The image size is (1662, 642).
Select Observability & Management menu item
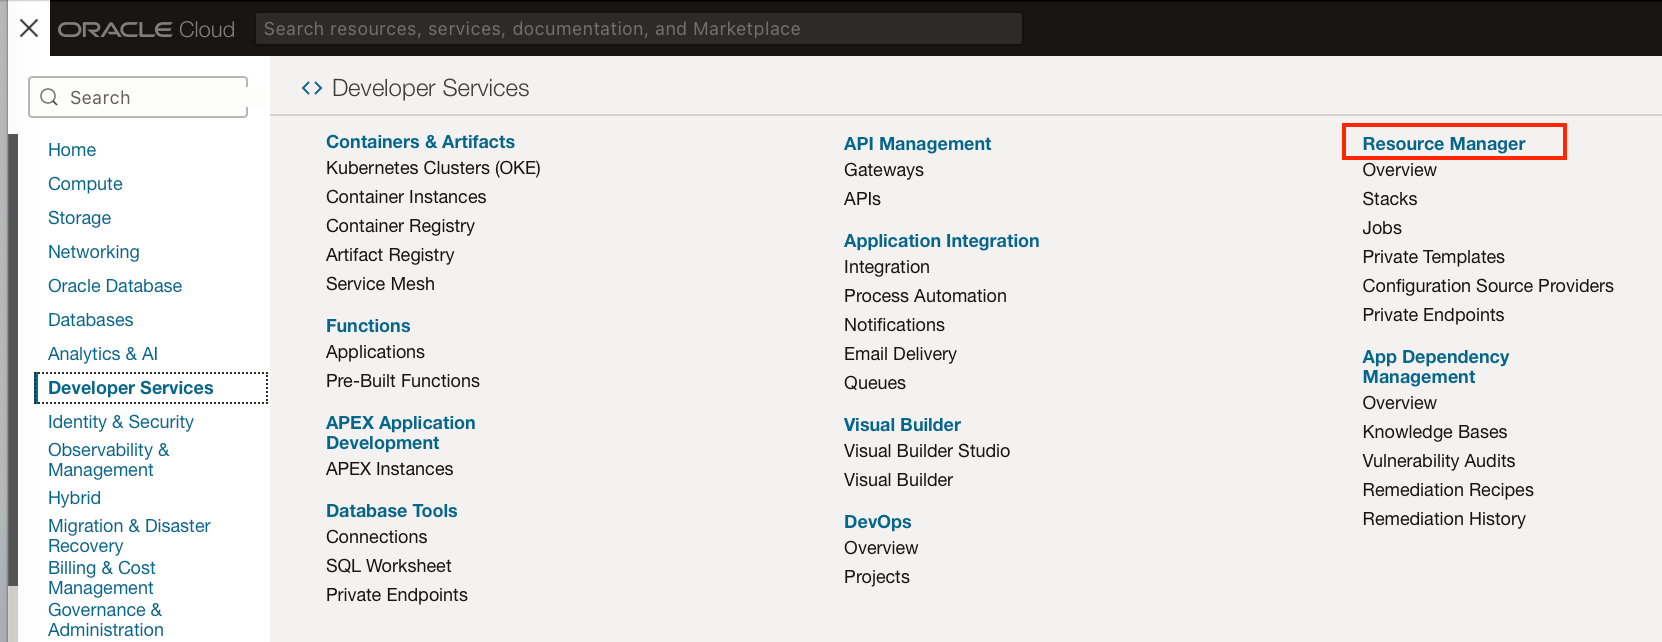coord(108,460)
